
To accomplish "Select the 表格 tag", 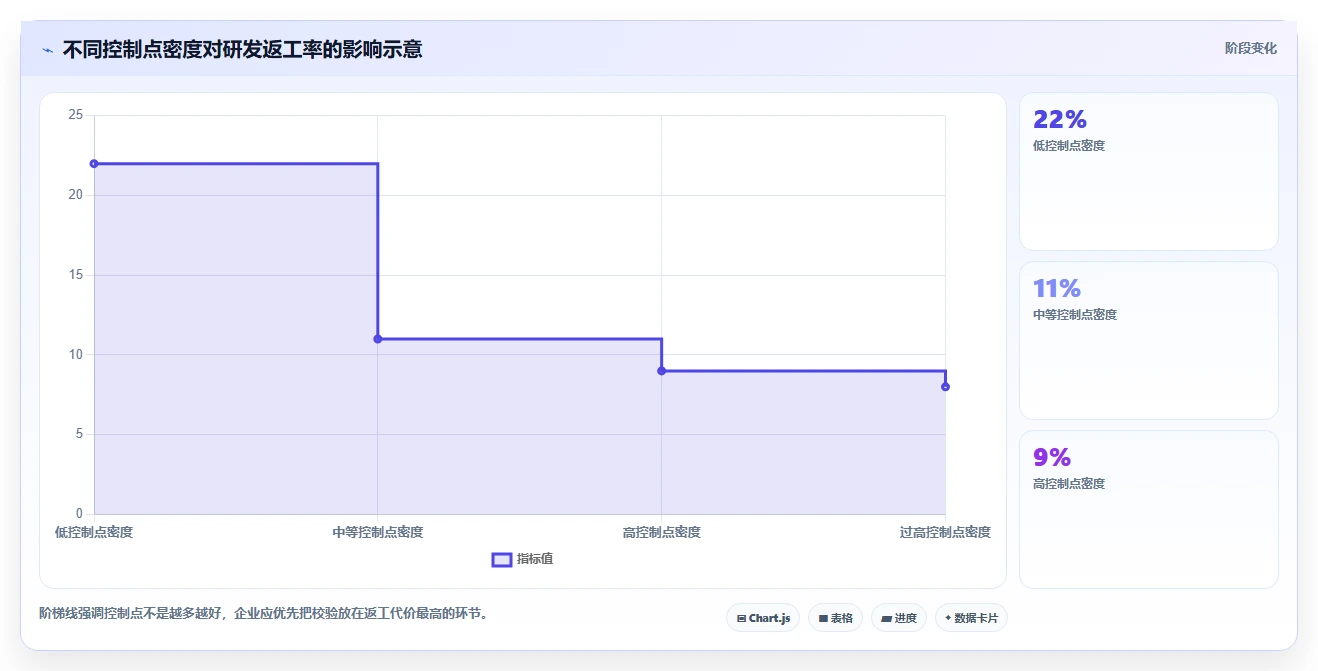I will click(835, 618).
